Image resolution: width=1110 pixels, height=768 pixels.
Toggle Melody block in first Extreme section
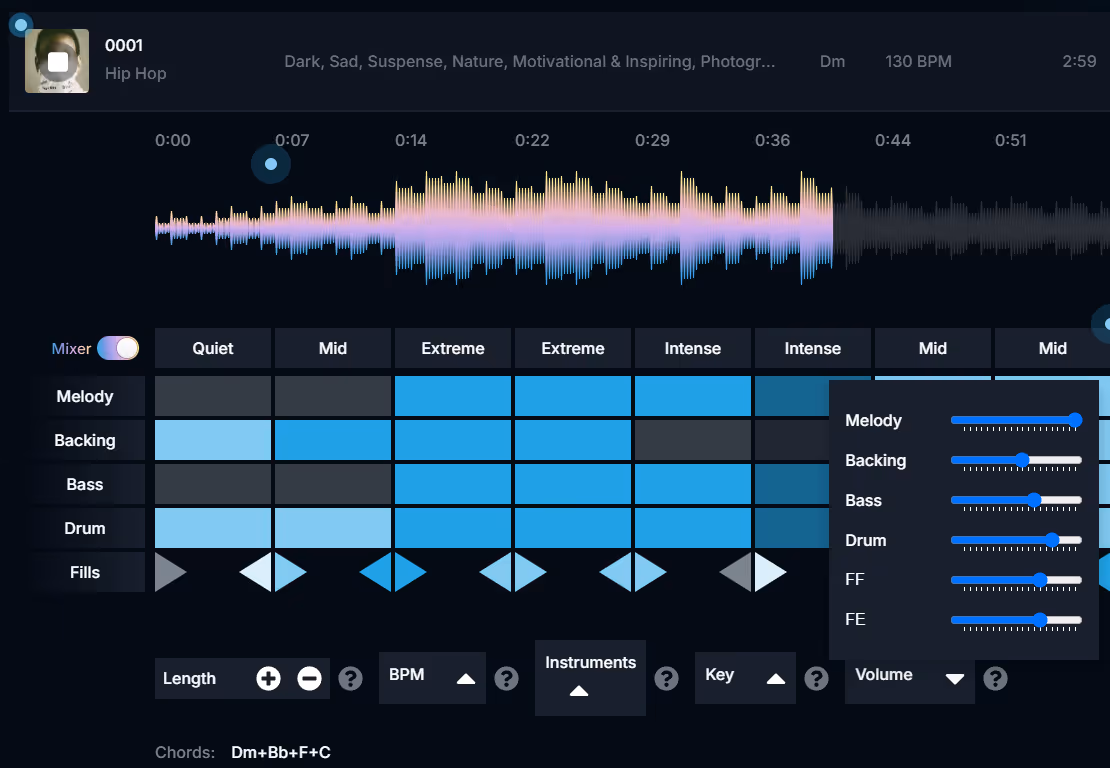pos(452,396)
